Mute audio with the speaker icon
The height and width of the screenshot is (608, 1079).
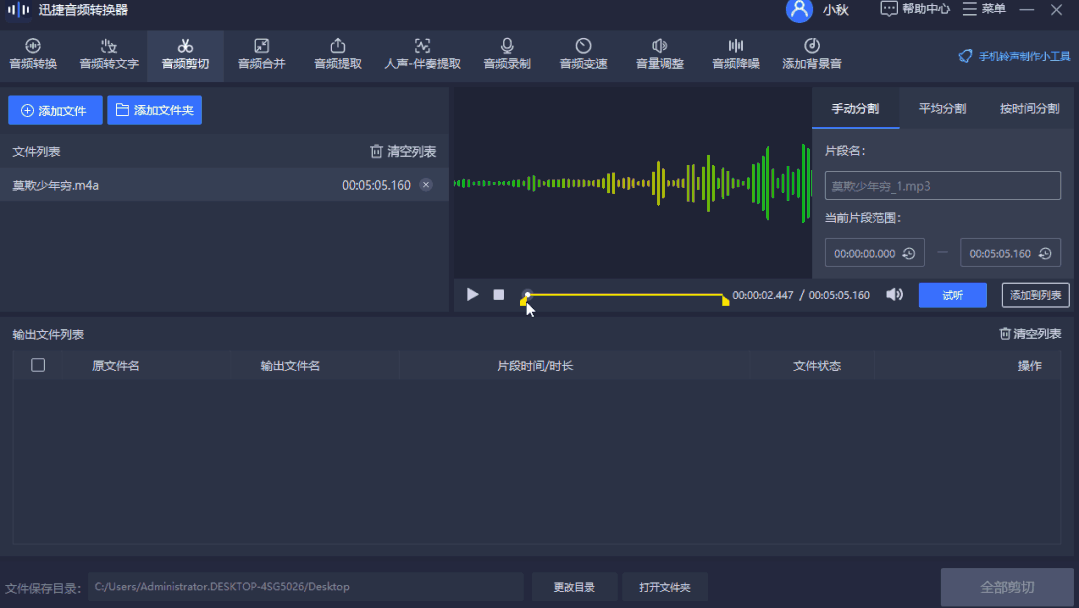point(893,295)
